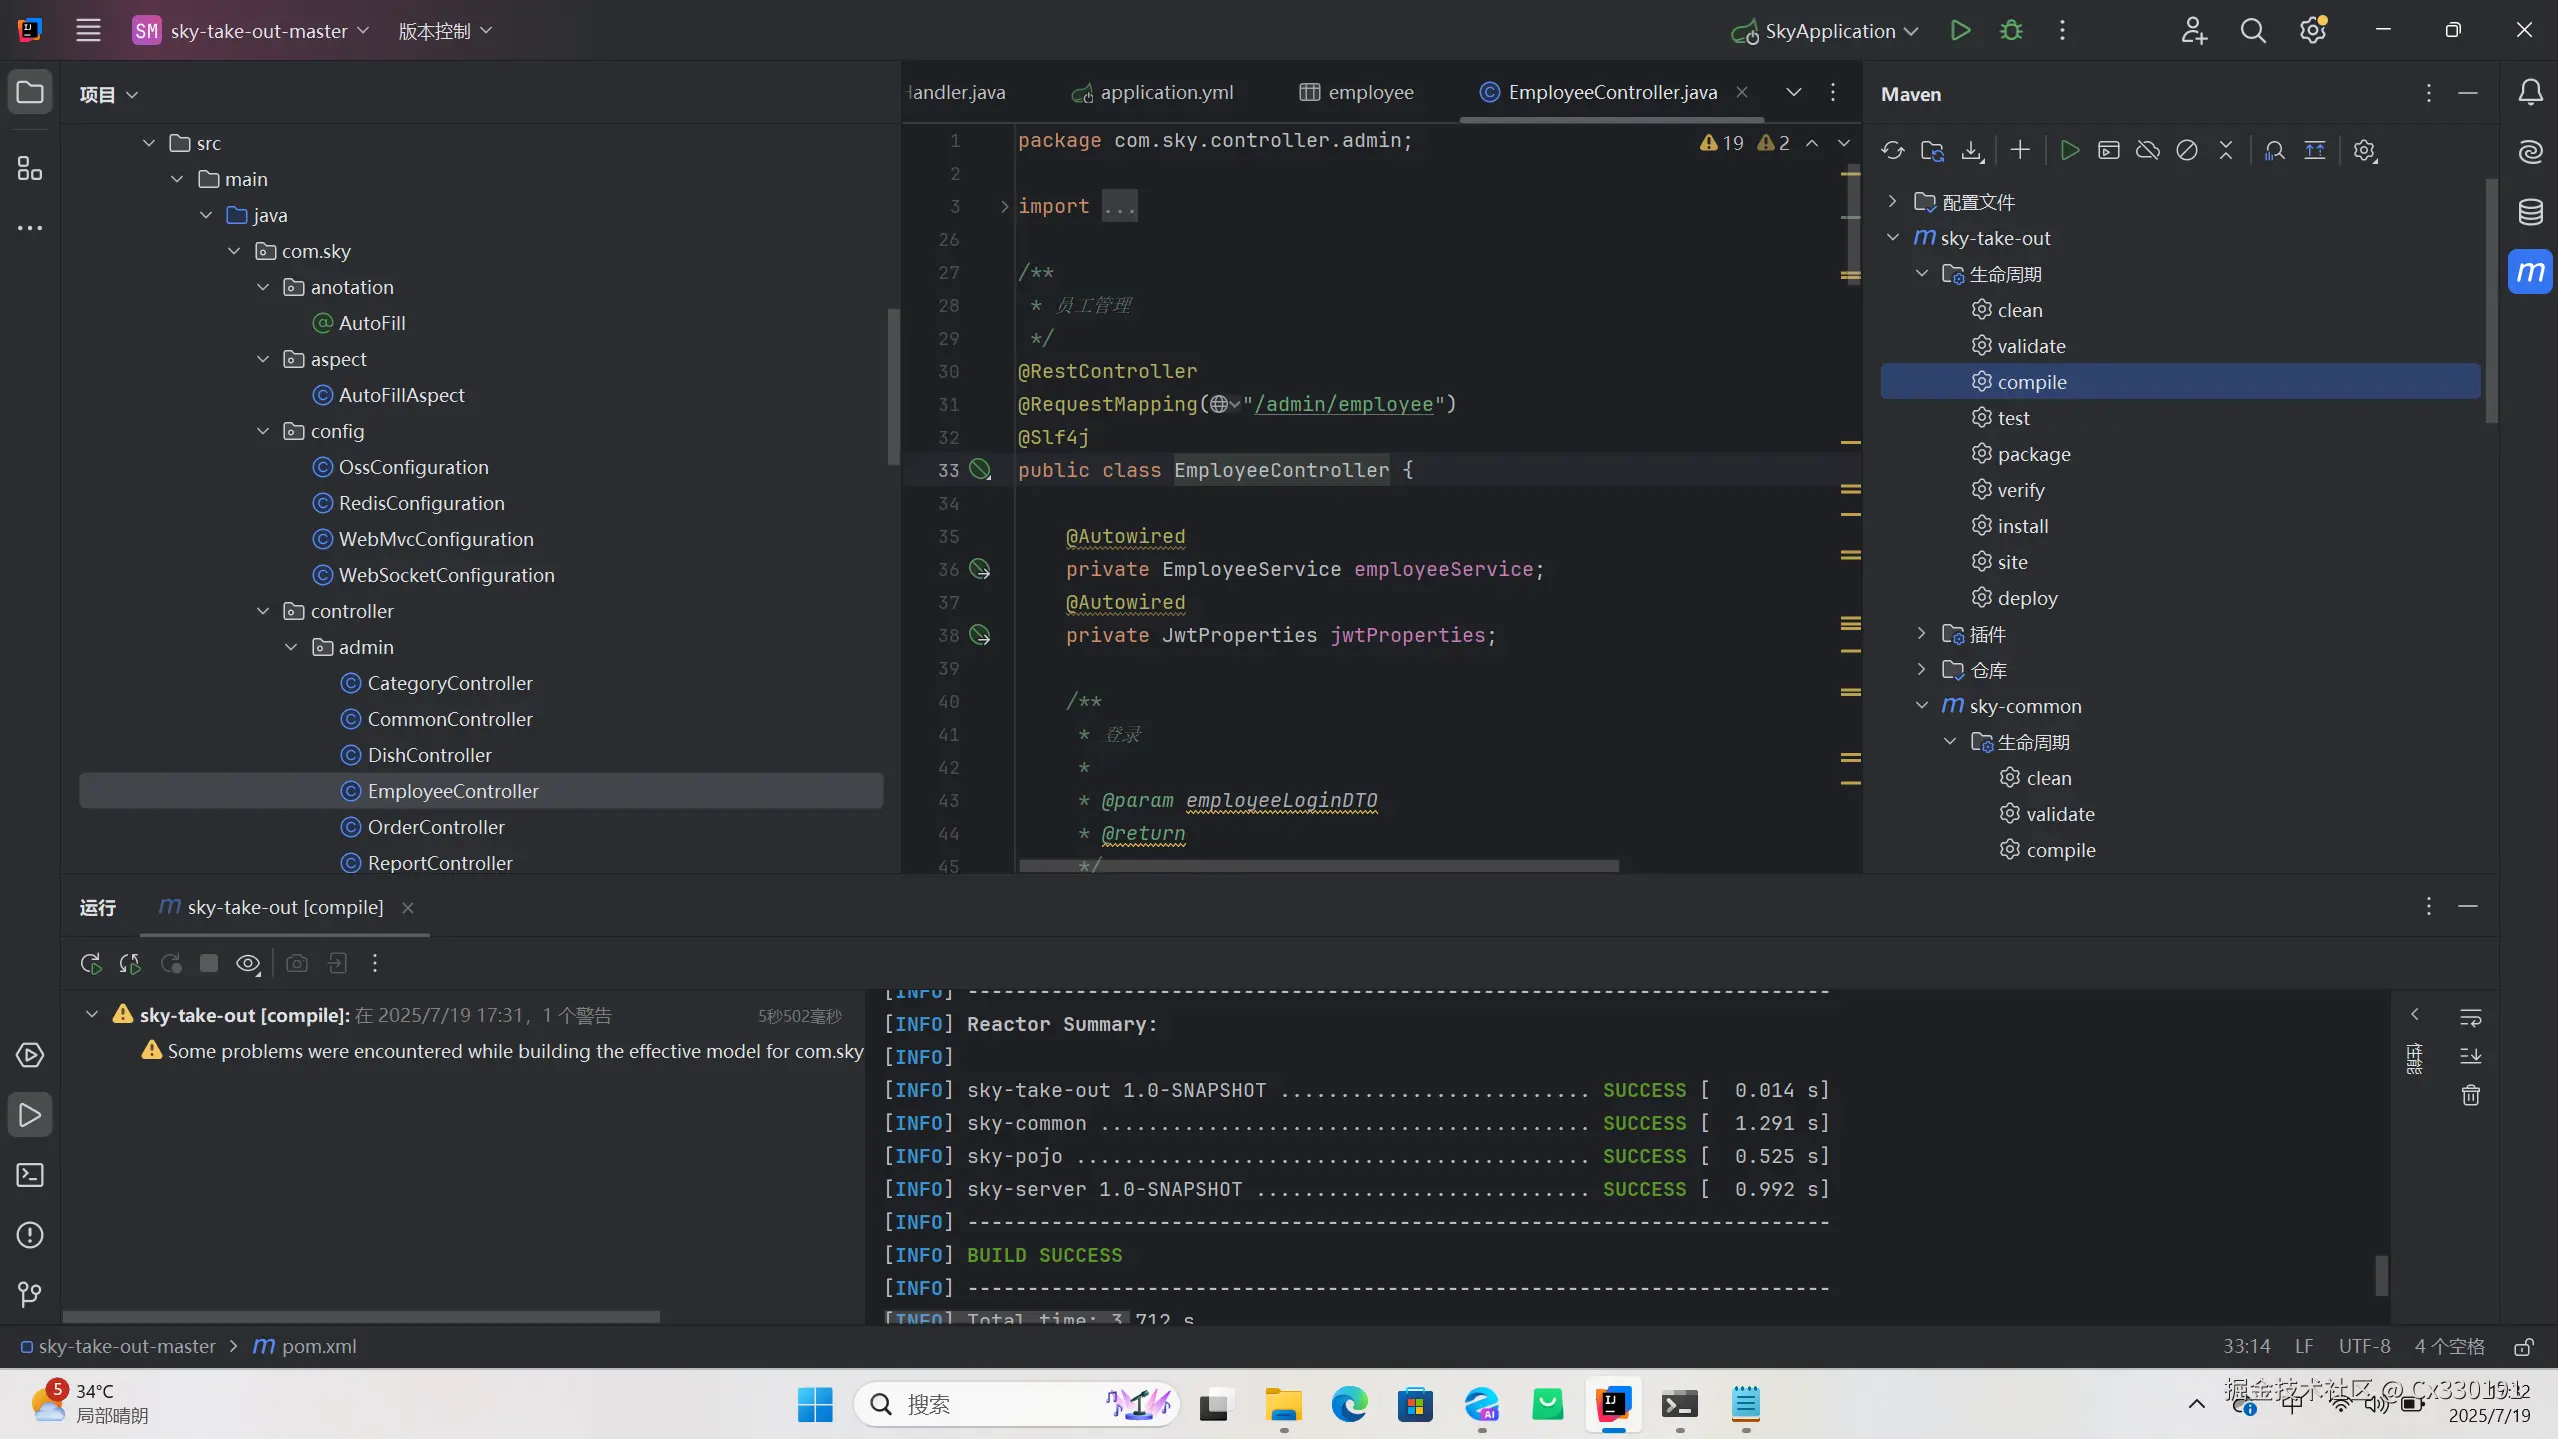The height and width of the screenshot is (1439, 2558).
Task: Expand the 插件 node in Maven tree
Action: click(1921, 633)
